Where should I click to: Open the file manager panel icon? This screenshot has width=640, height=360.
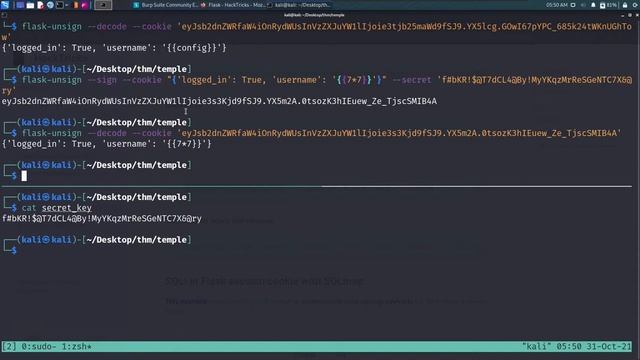[x=30, y=5]
